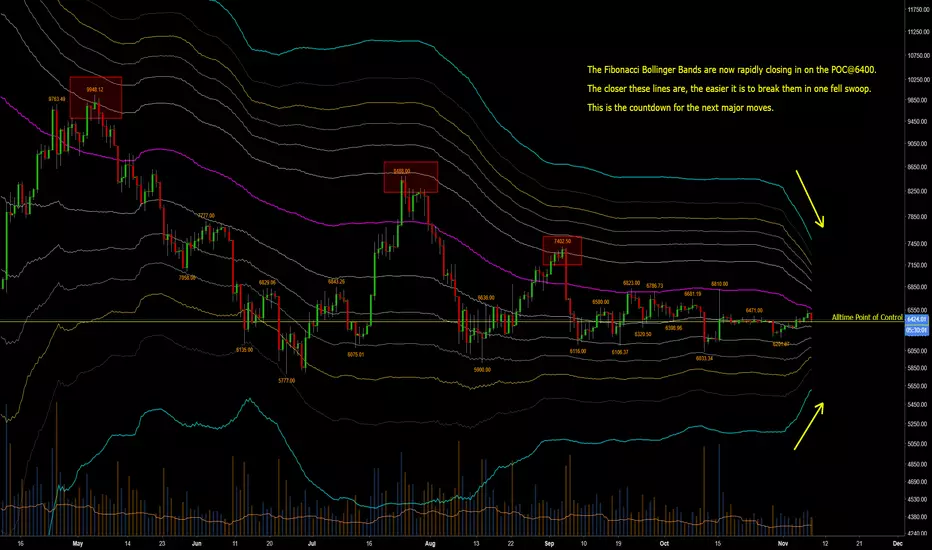Click 6850.00 on the price axis

pos(918,287)
